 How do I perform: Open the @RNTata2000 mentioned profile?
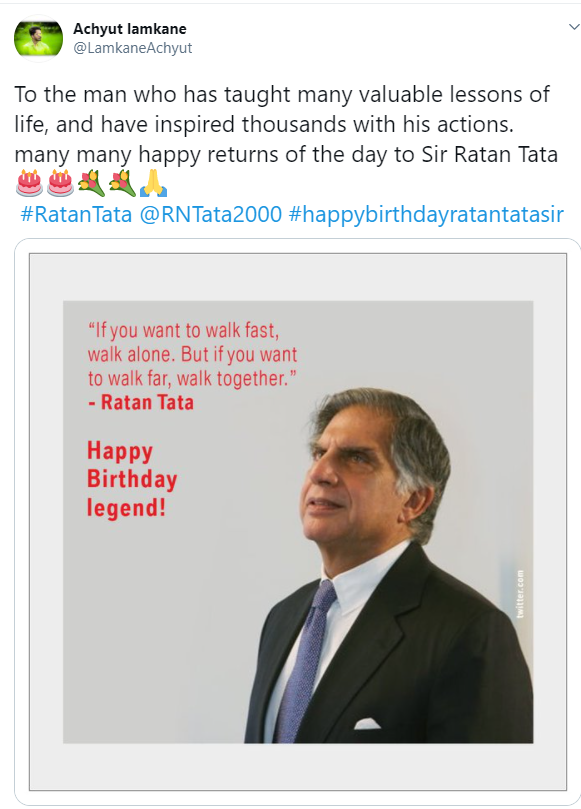[x=211, y=214]
